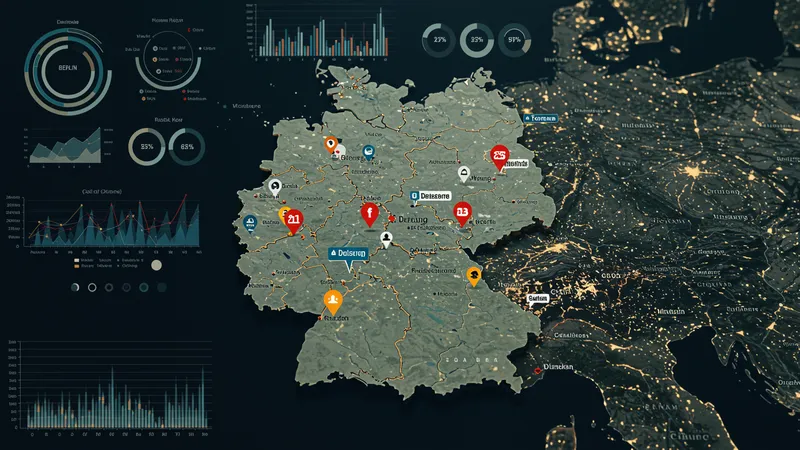
Task: Select the first dot in the indicator row
Action: pos(75,288)
